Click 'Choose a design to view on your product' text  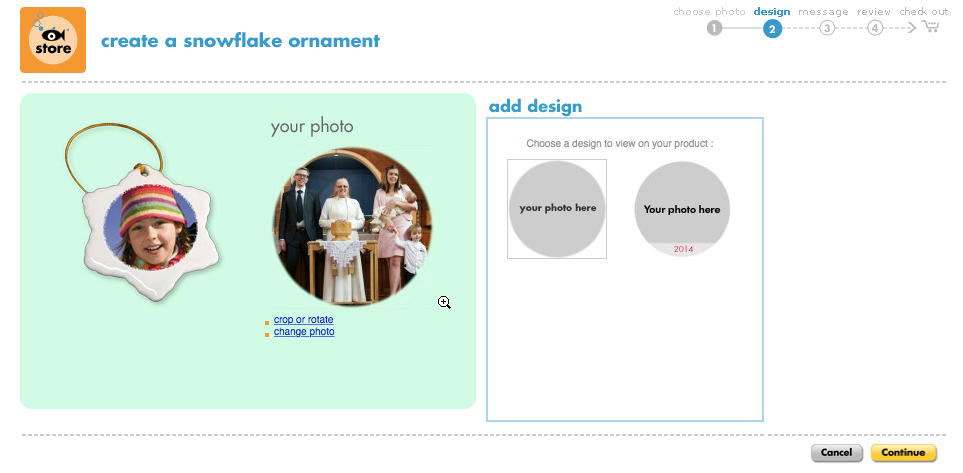coord(620,144)
